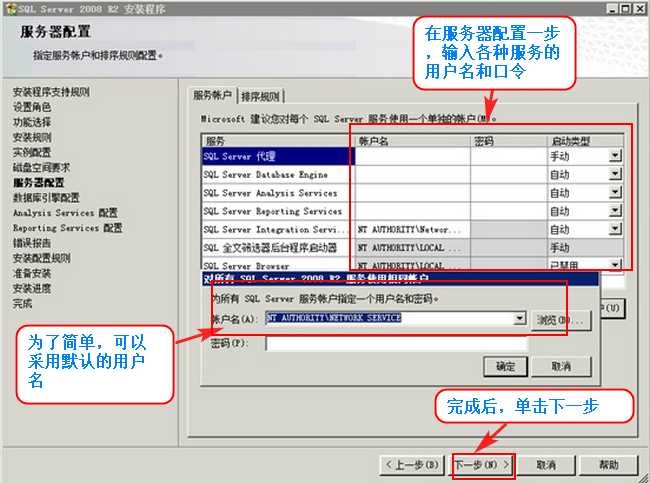Select 安装配置规则 step in sidebar
650x483 pixels.
click(41, 258)
